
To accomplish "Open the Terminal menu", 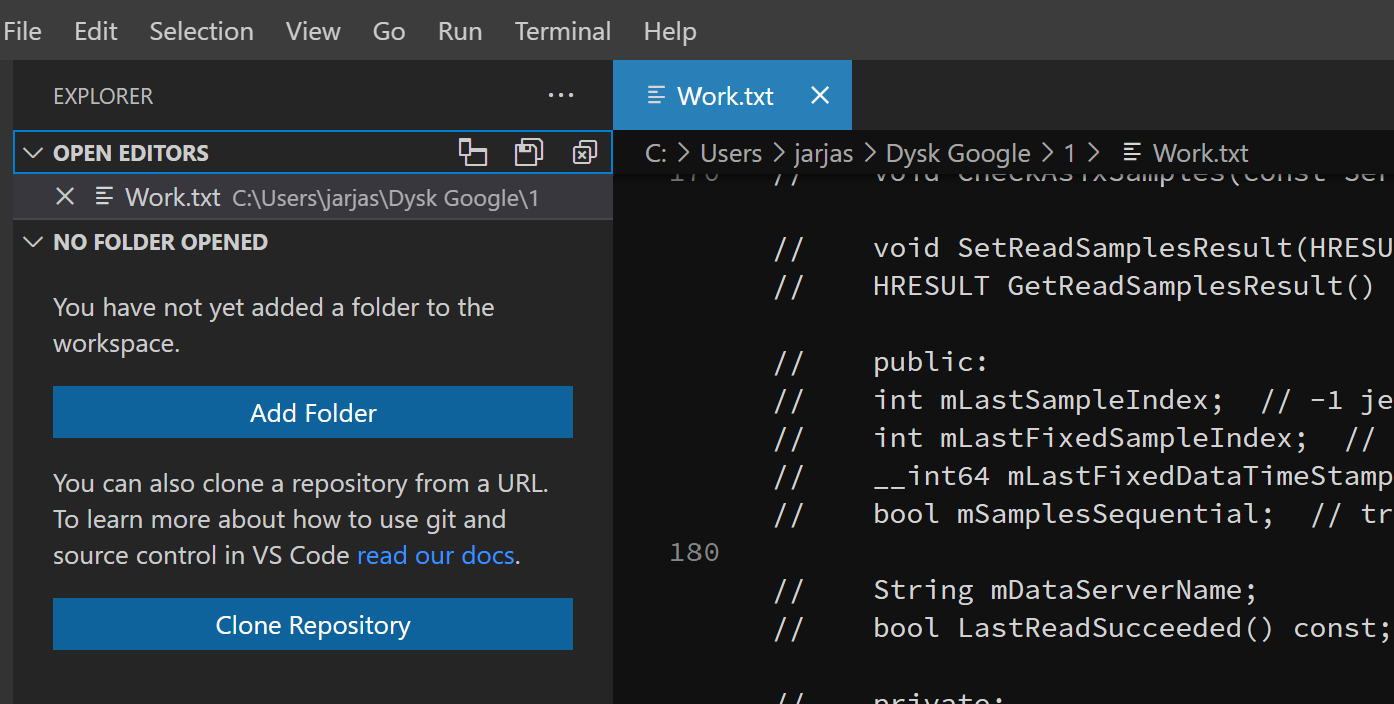I will tap(562, 31).
